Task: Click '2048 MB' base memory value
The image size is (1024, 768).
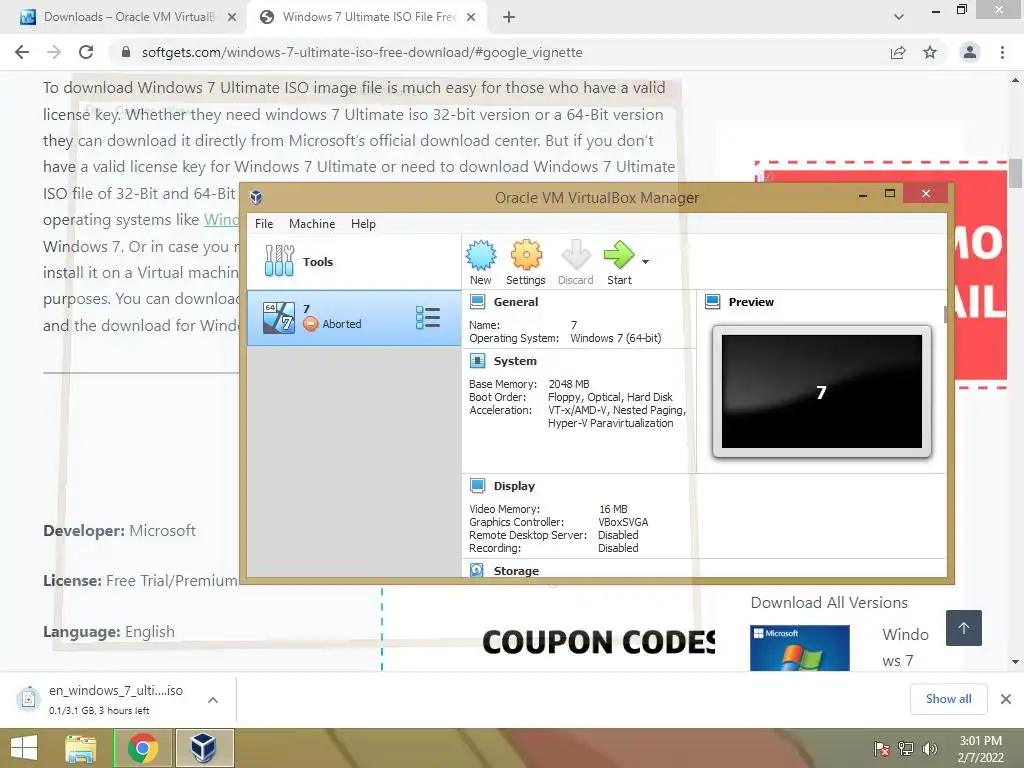Action: click(569, 384)
